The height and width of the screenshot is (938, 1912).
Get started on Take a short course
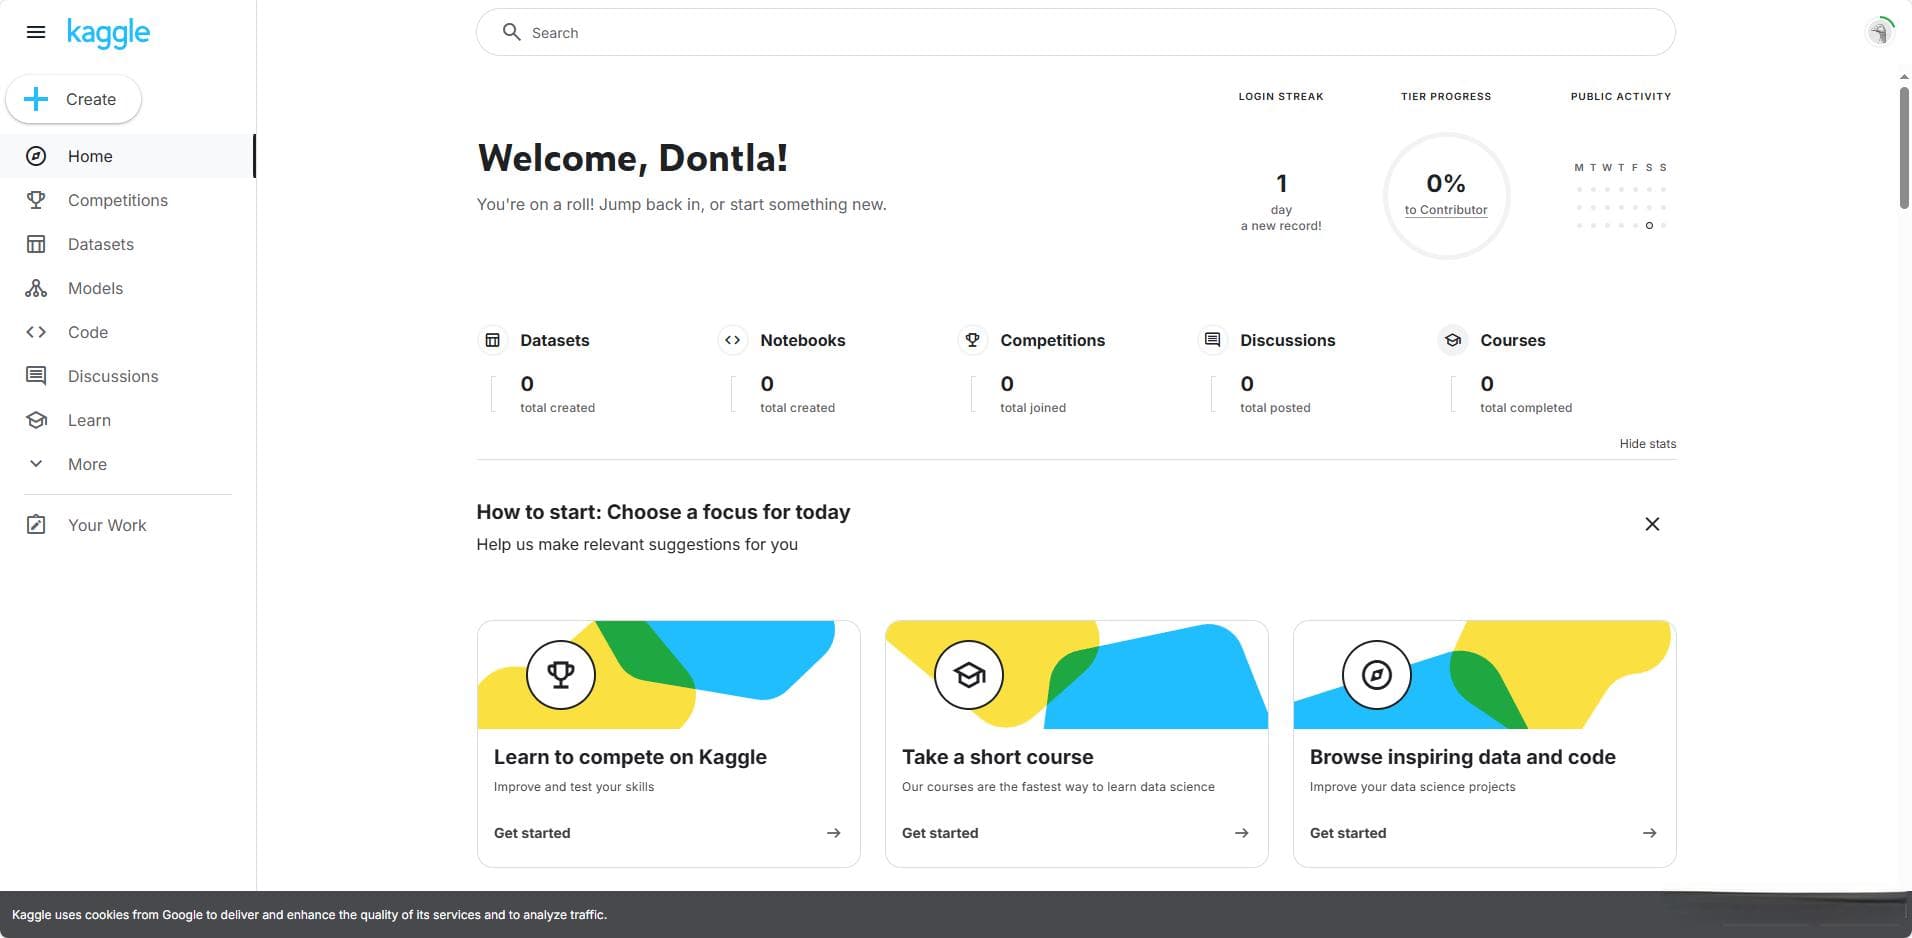tap(940, 833)
